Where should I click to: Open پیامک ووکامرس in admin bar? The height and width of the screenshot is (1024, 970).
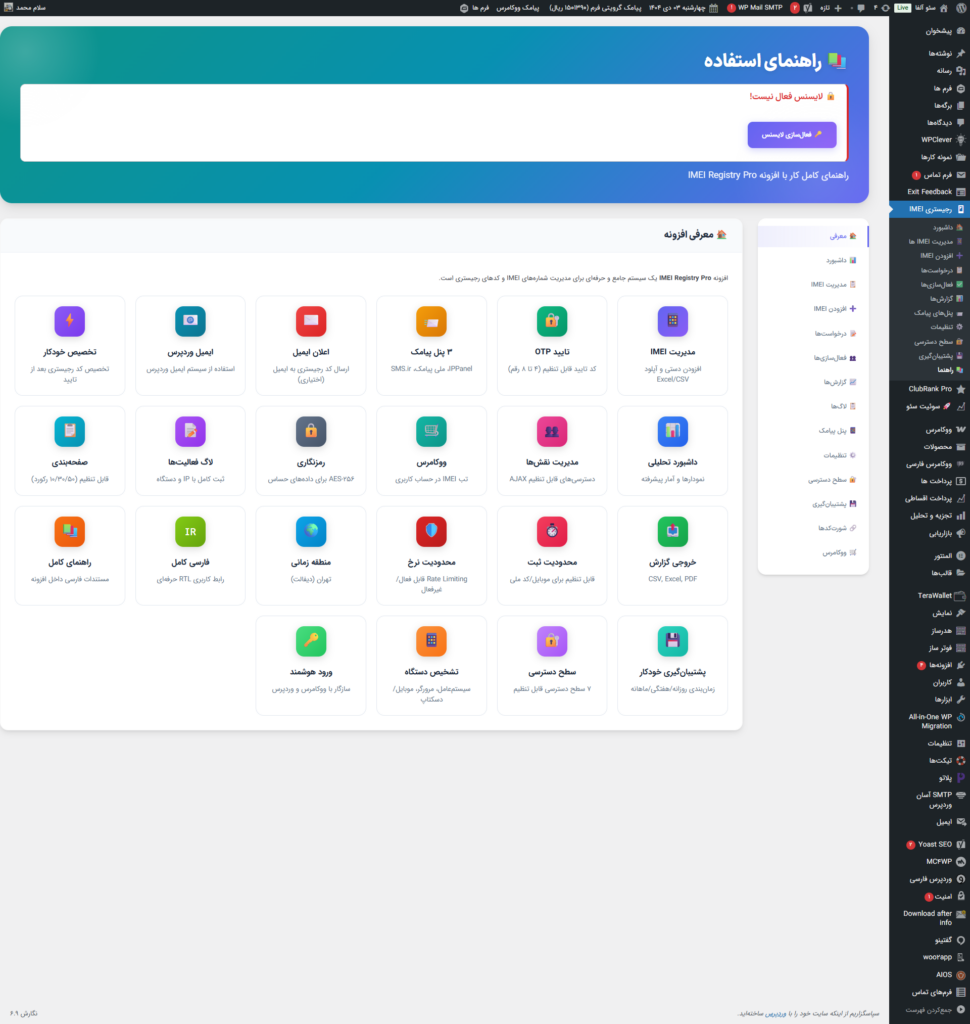(x=517, y=8)
